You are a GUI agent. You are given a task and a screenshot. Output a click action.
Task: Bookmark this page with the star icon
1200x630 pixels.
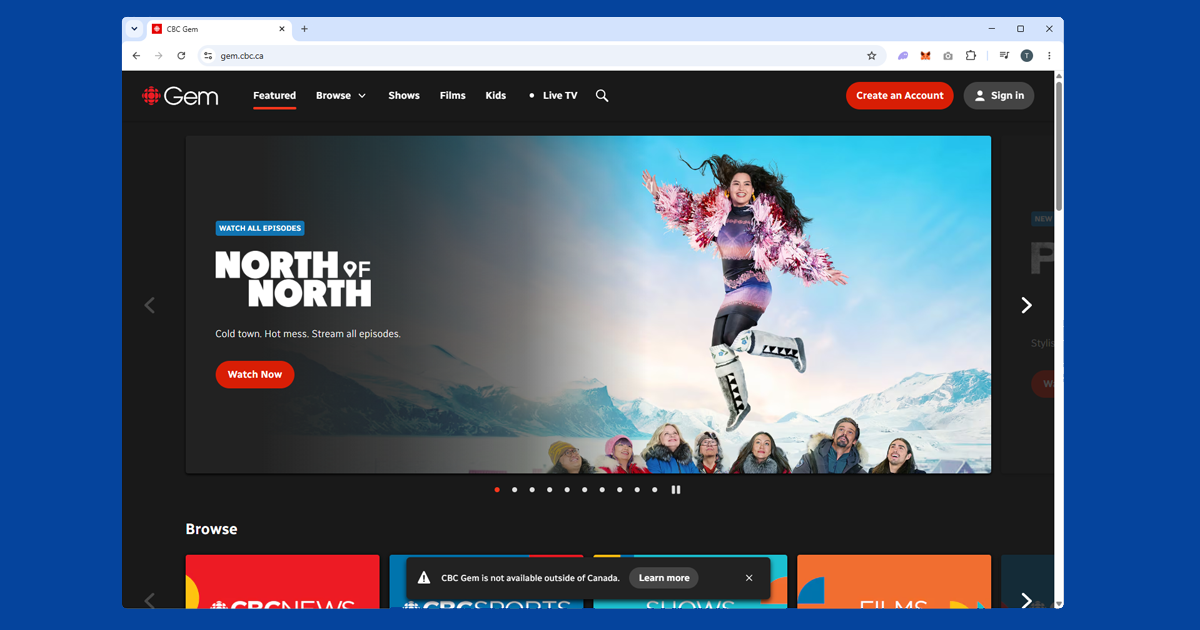[x=871, y=56]
